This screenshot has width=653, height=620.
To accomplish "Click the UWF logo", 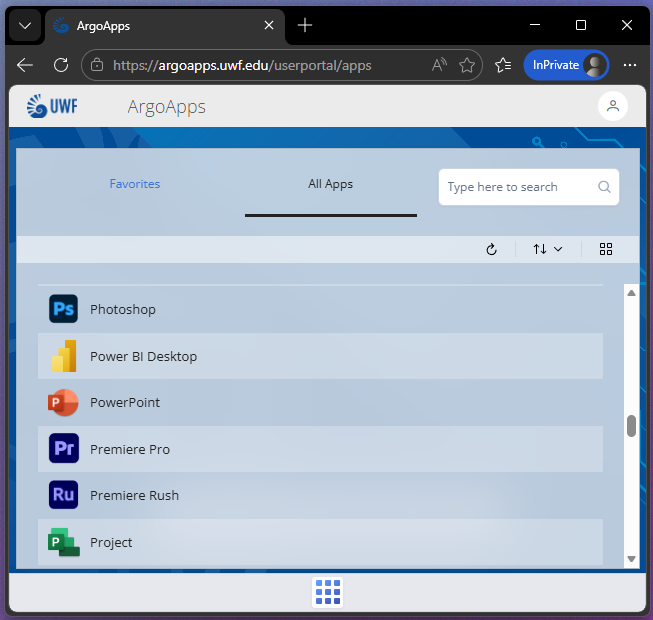I will 52,106.
